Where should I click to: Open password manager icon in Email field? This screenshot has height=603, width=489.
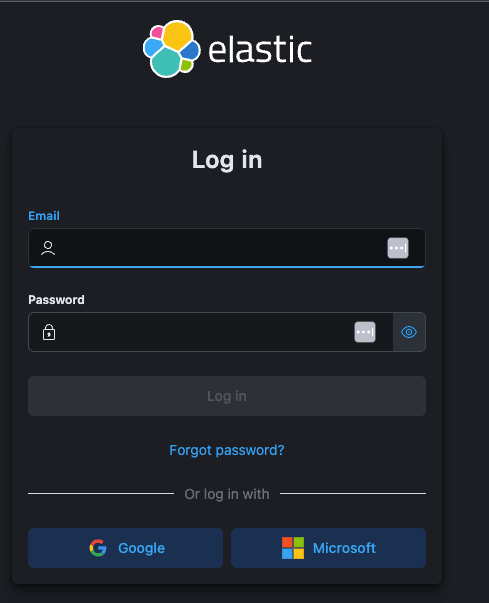398,248
